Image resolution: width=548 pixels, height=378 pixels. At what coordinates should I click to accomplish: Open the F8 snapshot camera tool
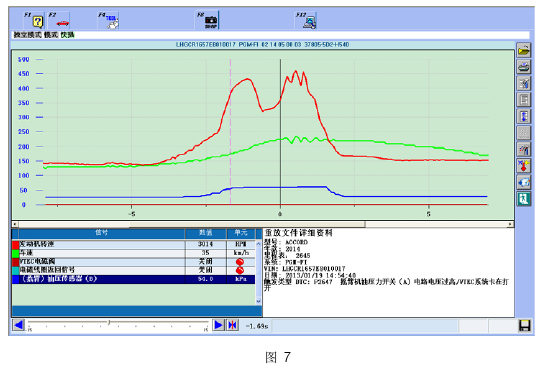coord(211,21)
